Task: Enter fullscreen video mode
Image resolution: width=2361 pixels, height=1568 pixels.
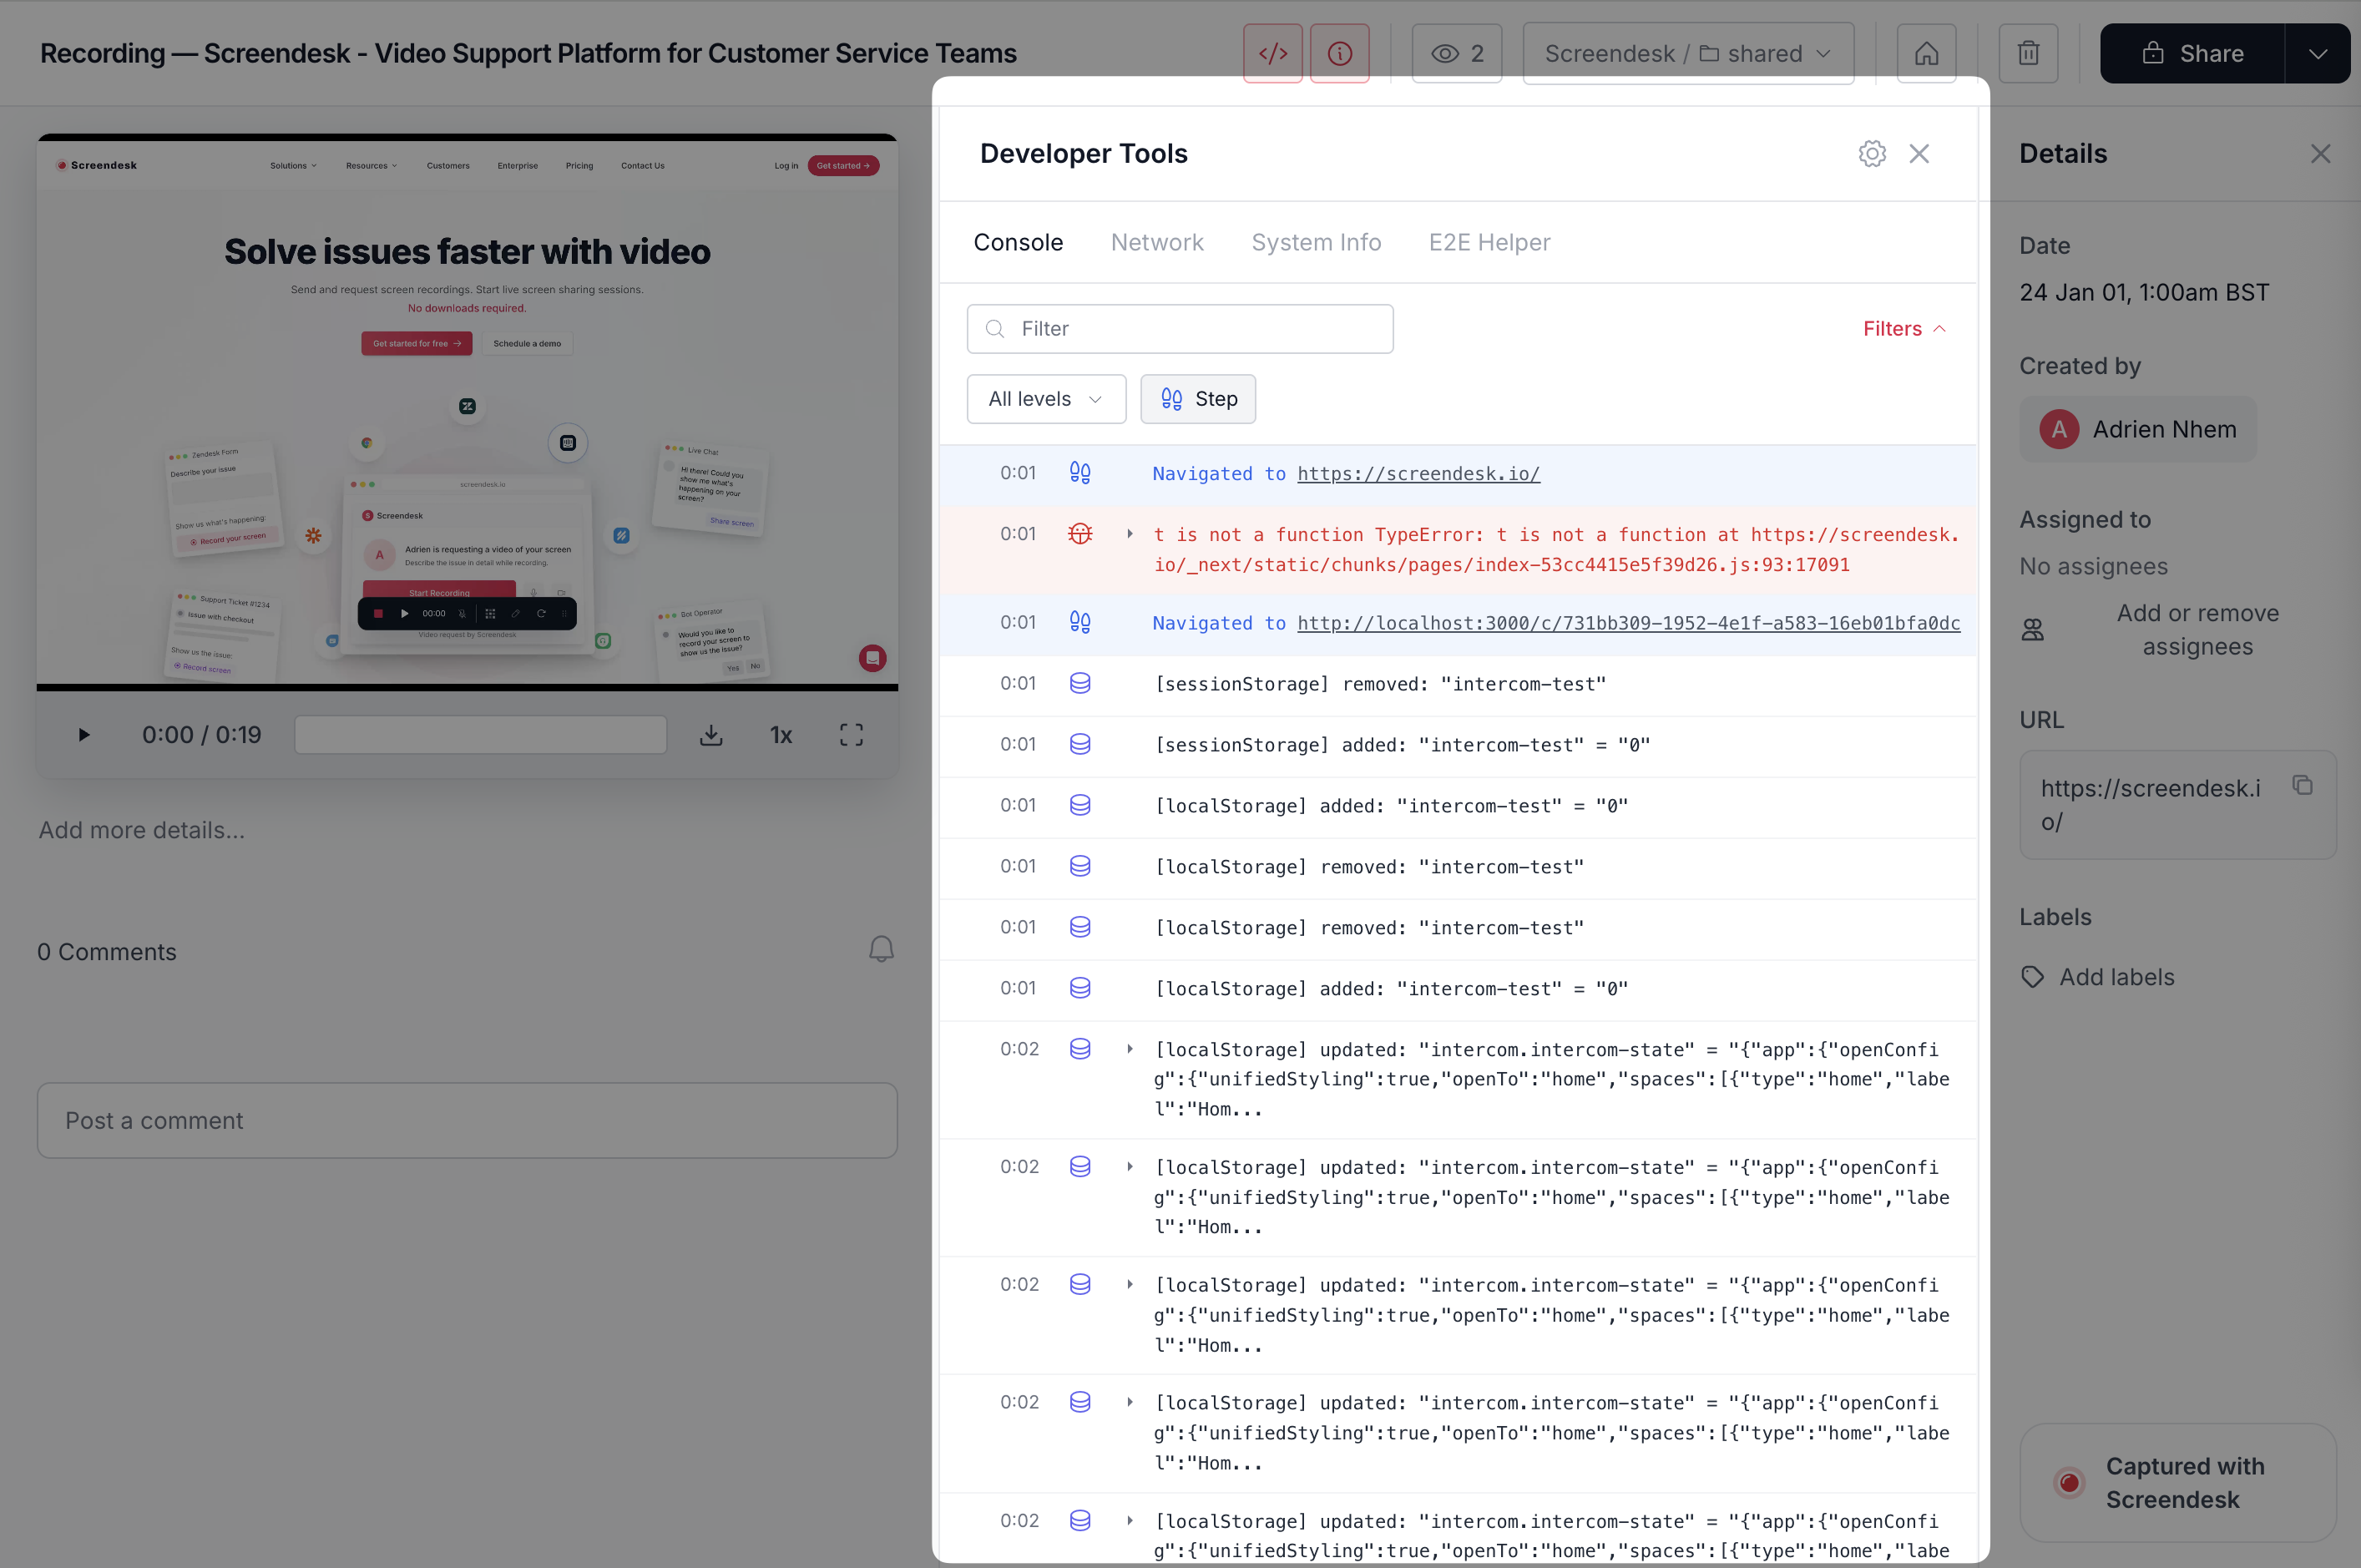Action: [851, 735]
